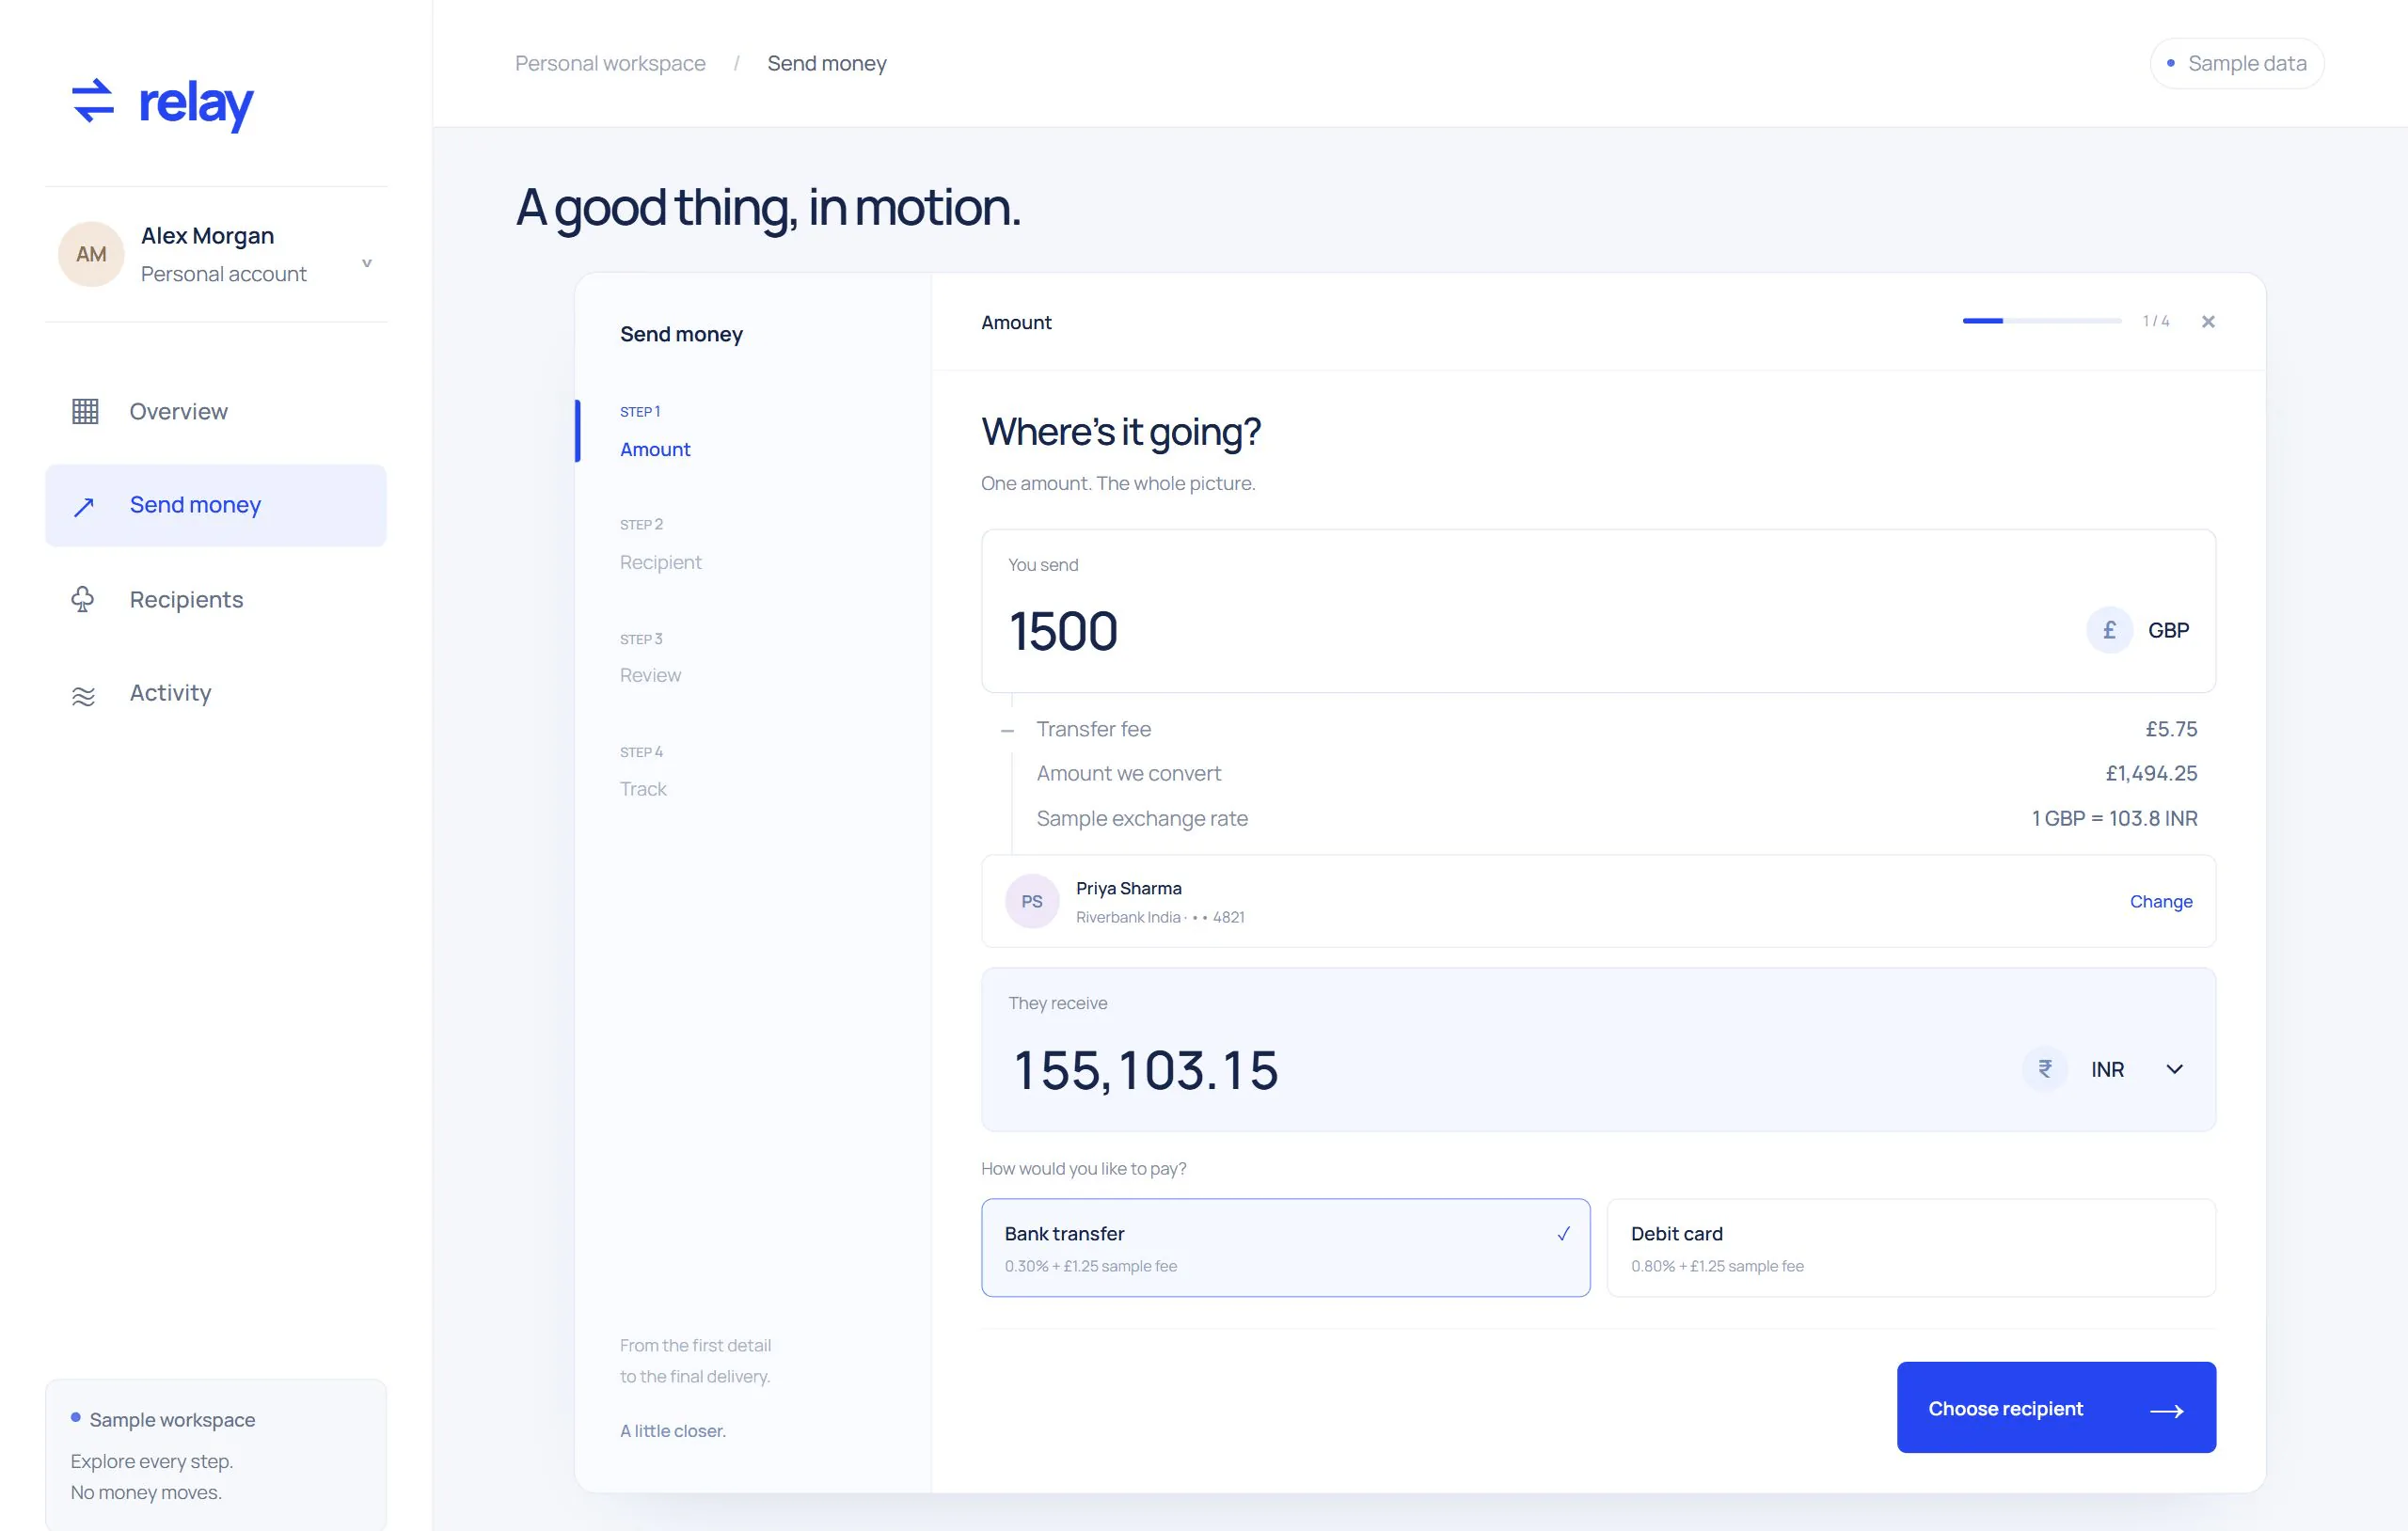Select Debit card payment option
This screenshot has height=1531, width=2408.
pyautogui.click(x=1911, y=1247)
